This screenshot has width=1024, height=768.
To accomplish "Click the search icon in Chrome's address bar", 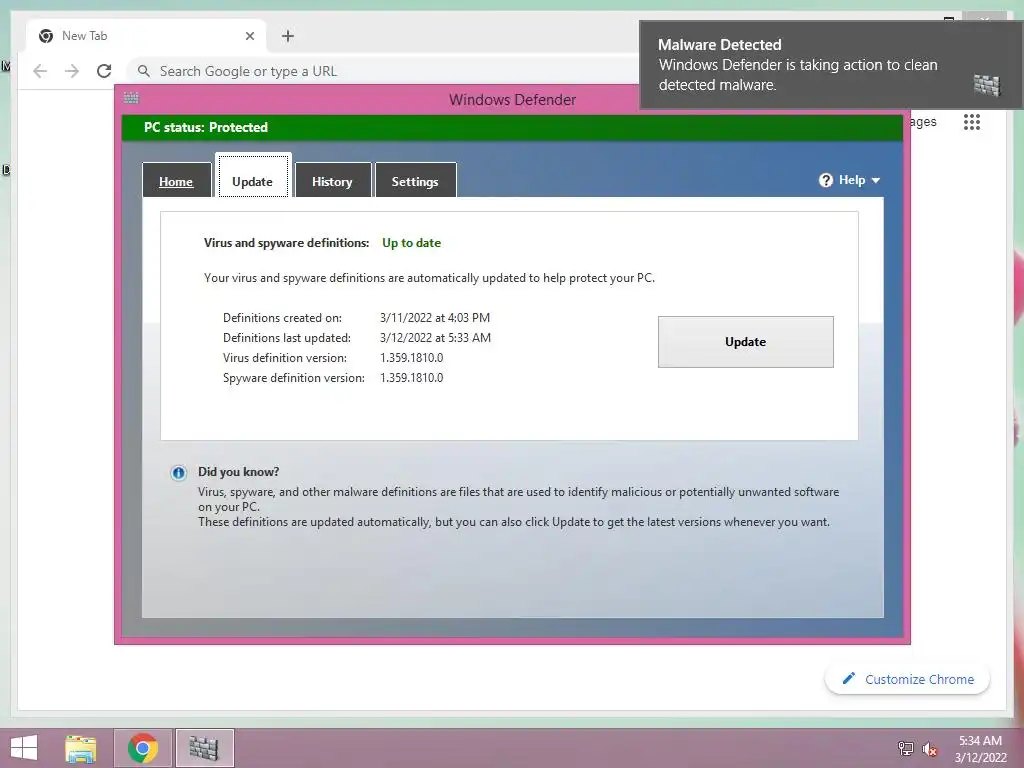I will point(144,71).
